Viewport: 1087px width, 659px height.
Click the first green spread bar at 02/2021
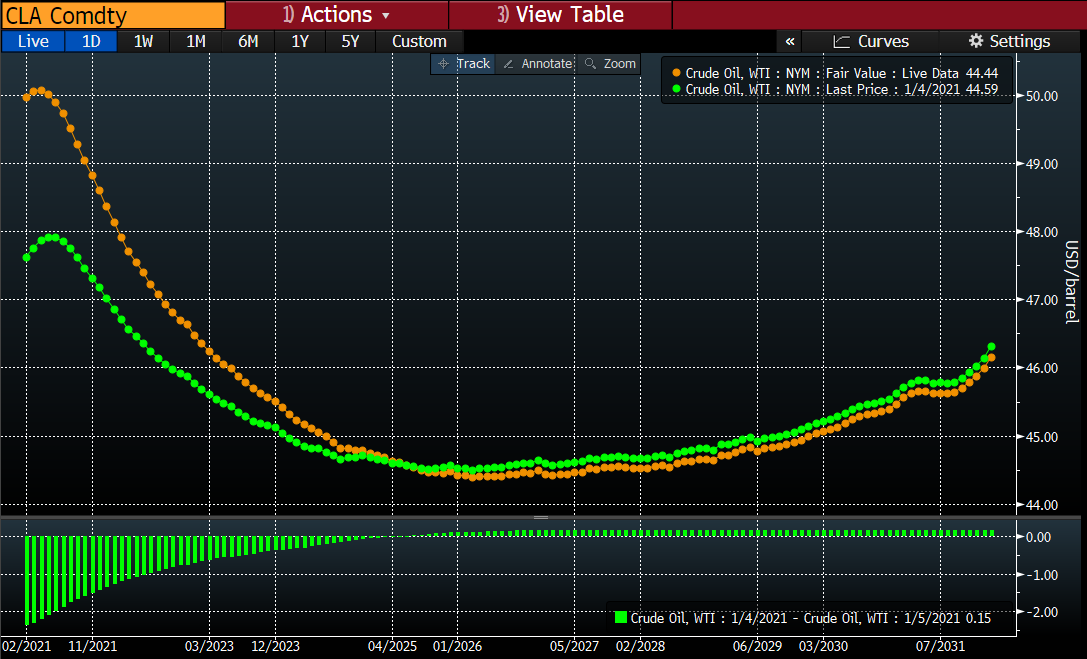pyautogui.click(x=27, y=581)
